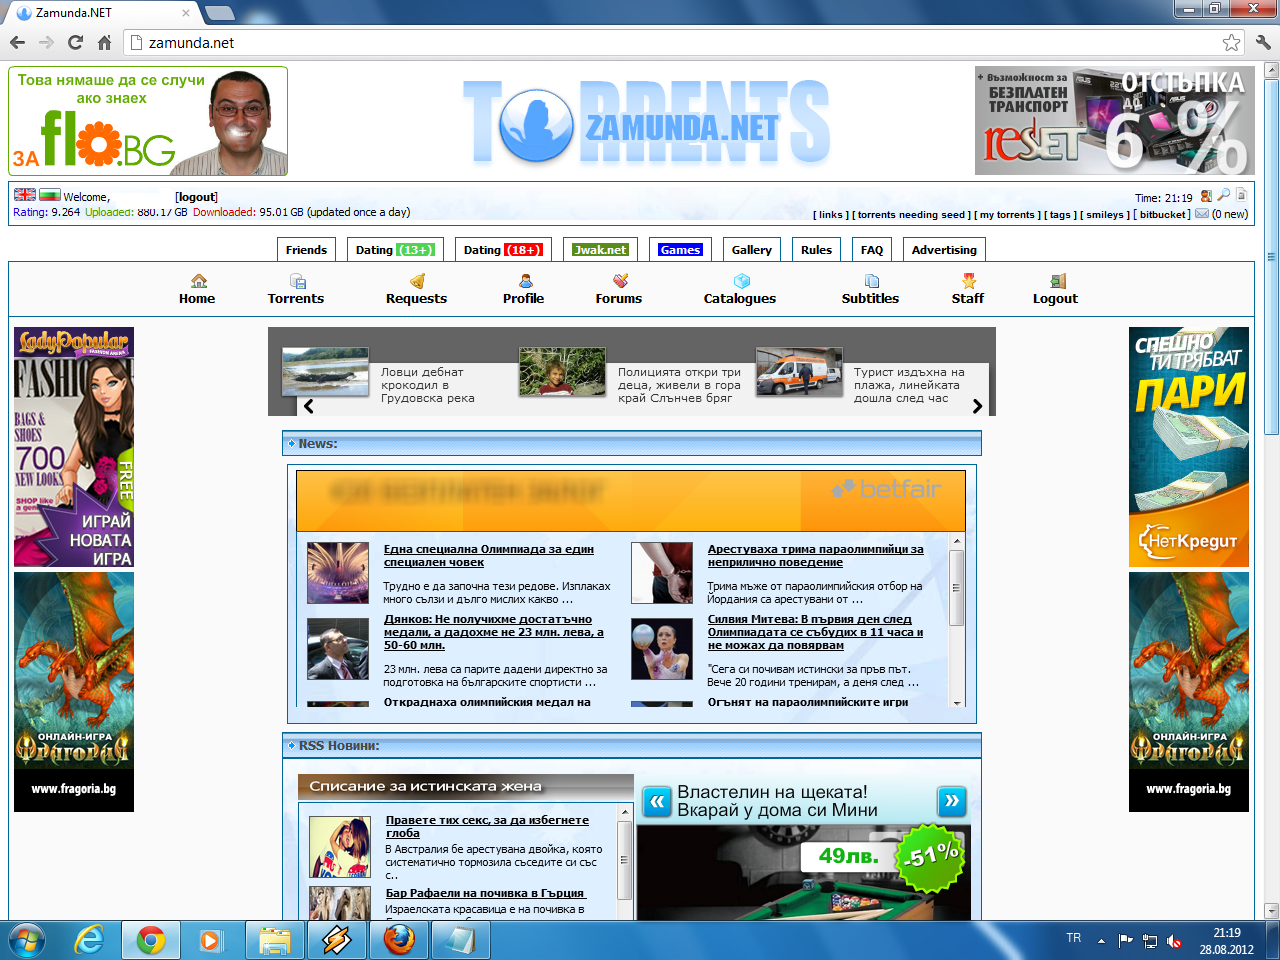
Task: Open the Jwak.net tab
Action: (600, 250)
